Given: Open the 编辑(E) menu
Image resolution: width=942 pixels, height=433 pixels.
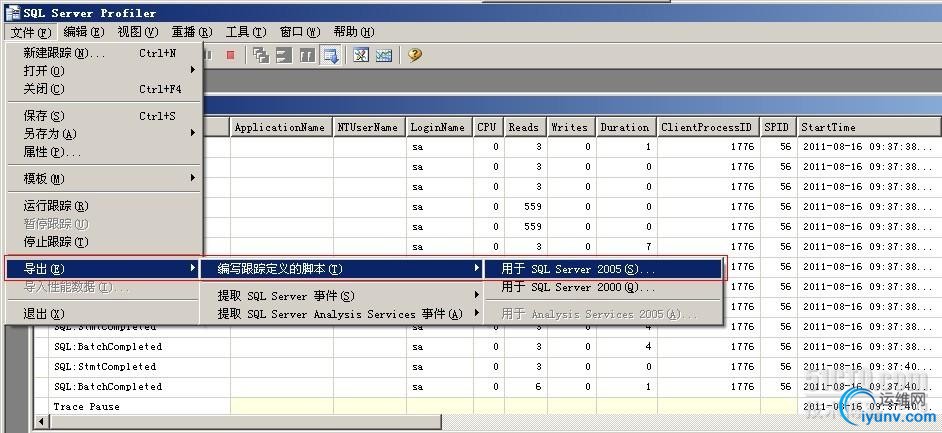Looking at the screenshot, I should coord(84,32).
